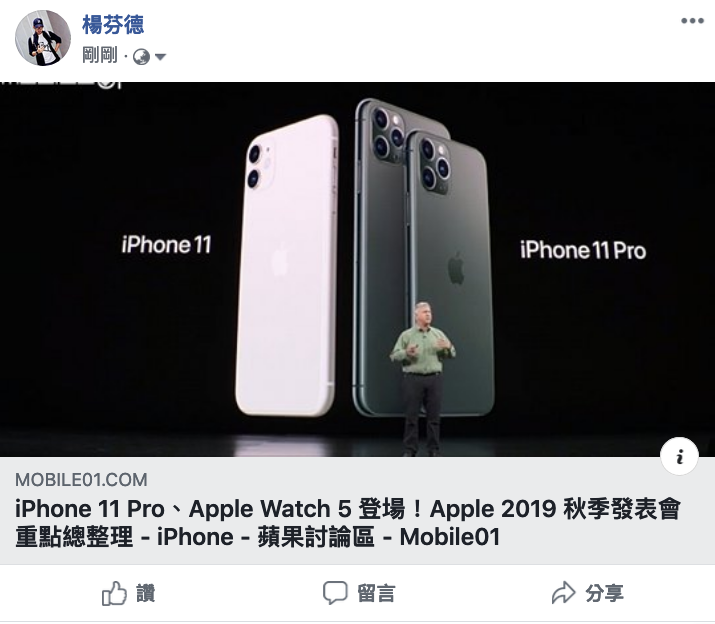Open 楊芬德's profile name link

[113, 25]
